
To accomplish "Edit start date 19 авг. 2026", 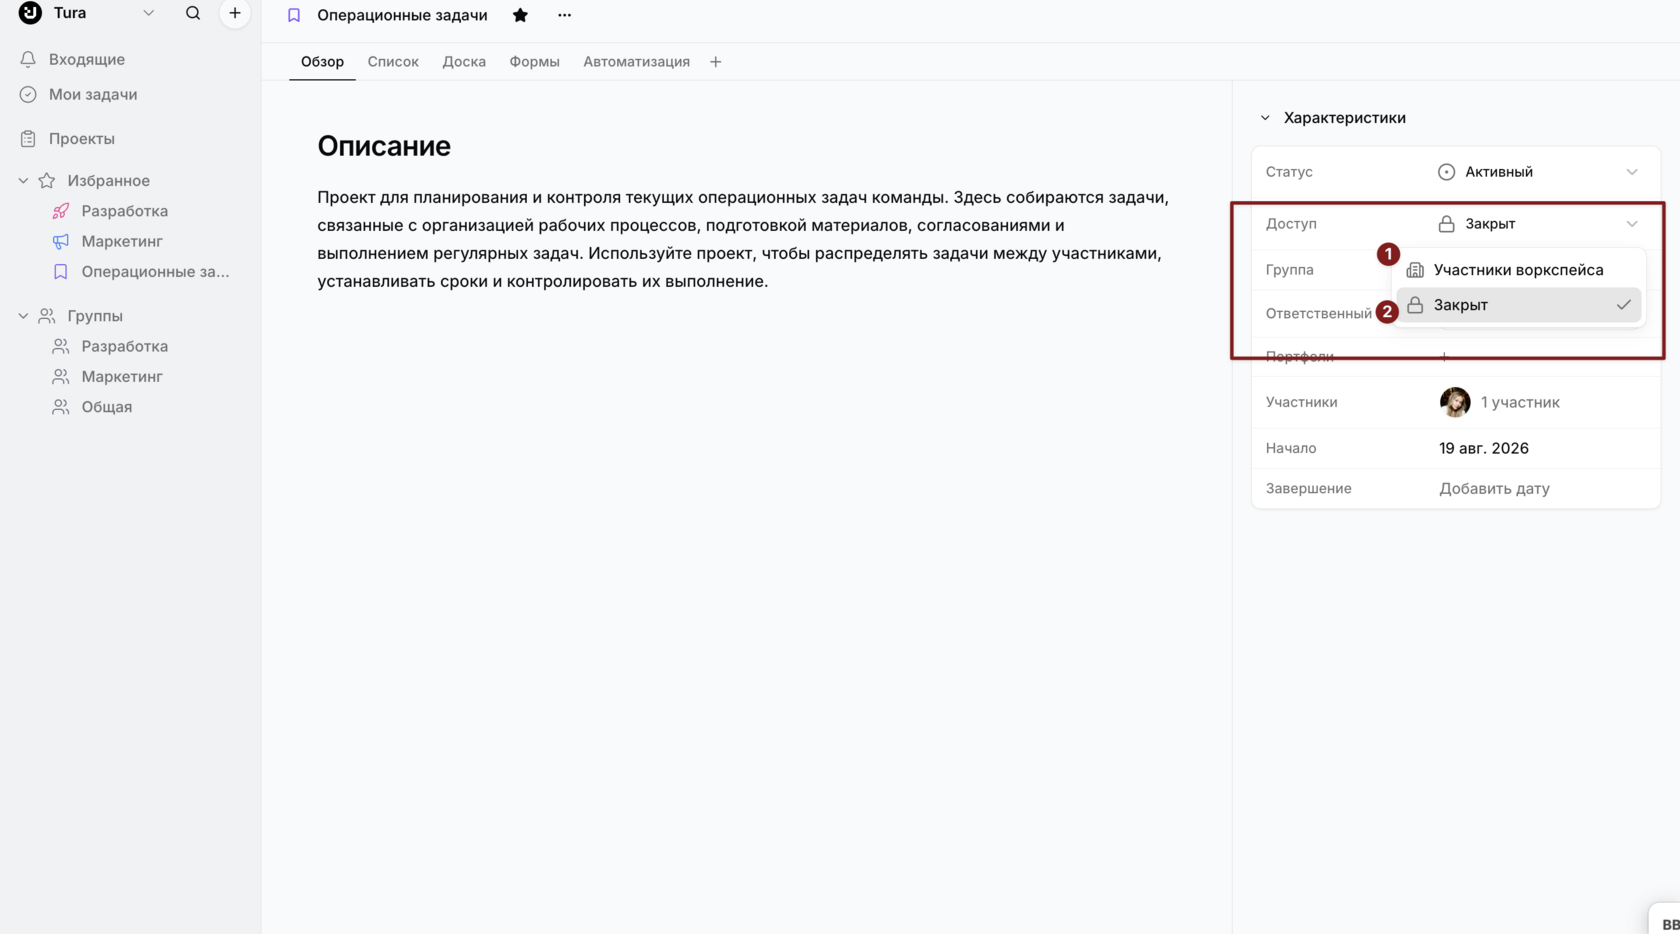I will pyautogui.click(x=1484, y=448).
